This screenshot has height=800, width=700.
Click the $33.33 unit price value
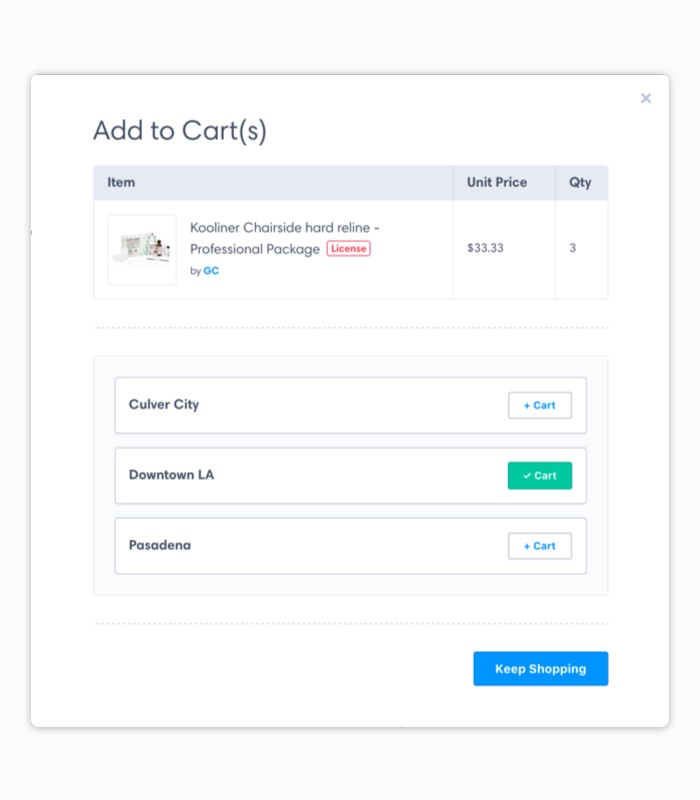pyautogui.click(x=485, y=248)
